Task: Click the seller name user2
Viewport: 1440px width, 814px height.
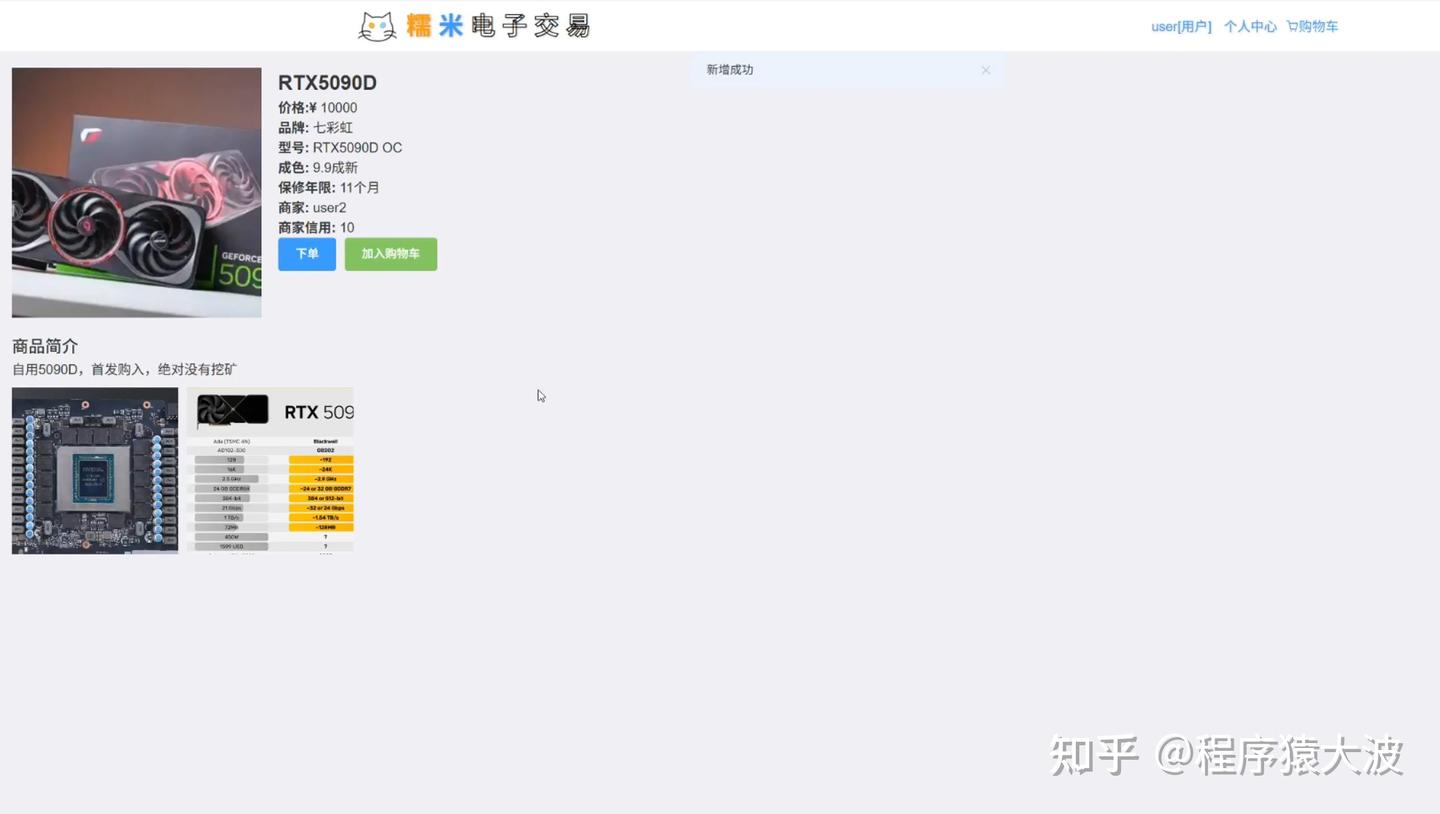Action: coord(330,208)
